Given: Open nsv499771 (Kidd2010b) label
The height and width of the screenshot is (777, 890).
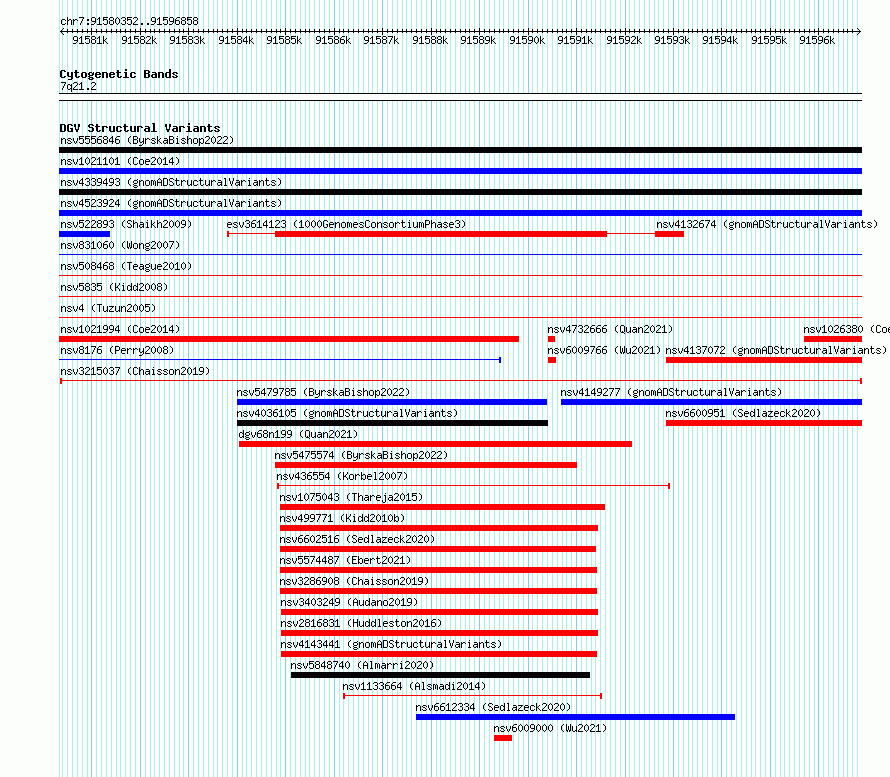Looking at the screenshot, I should (342, 518).
